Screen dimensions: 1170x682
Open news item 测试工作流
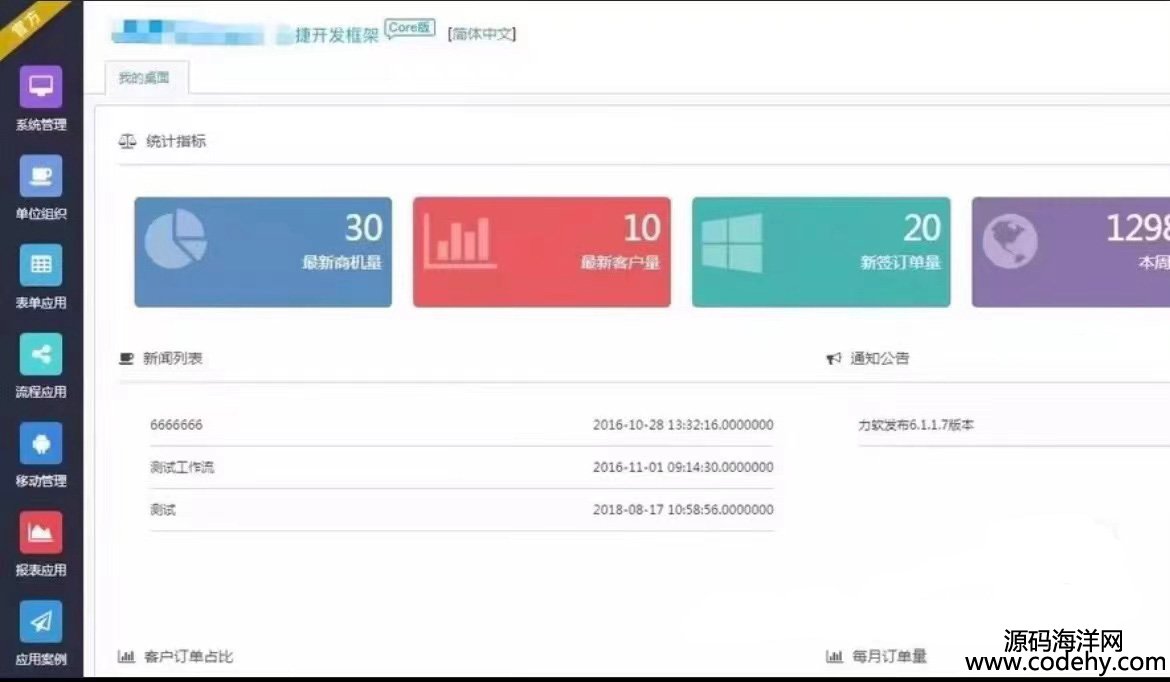click(x=181, y=467)
